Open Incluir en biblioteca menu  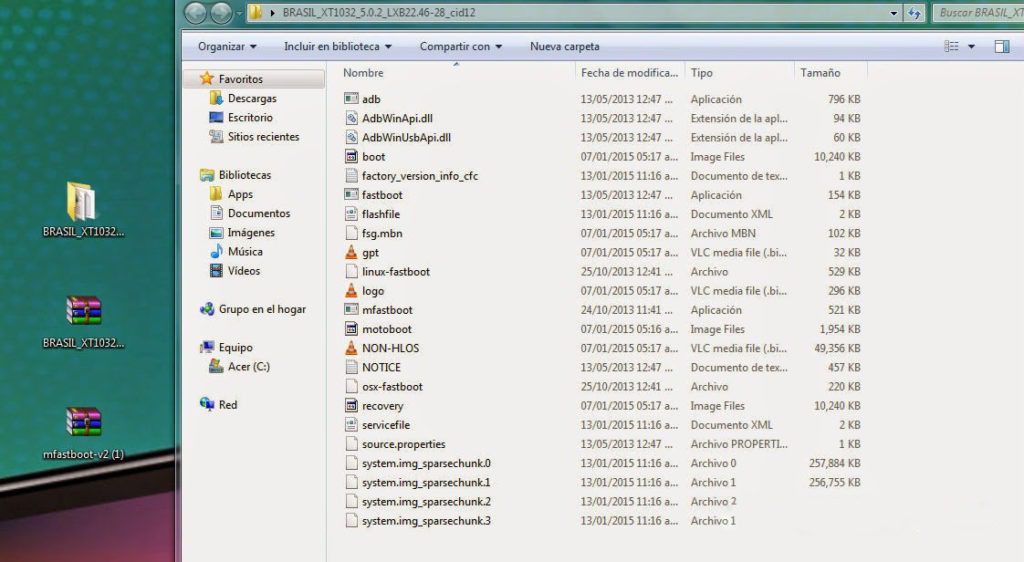(x=338, y=46)
